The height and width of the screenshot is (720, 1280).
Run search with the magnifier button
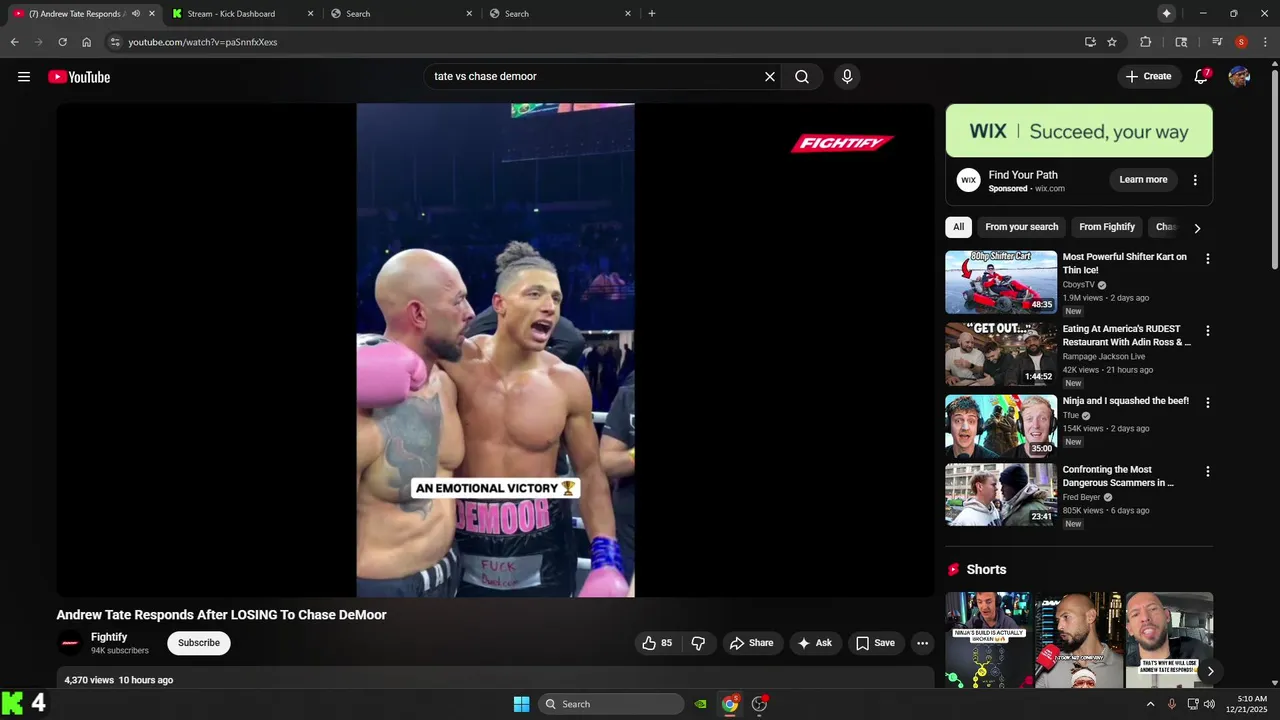(x=802, y=77)
